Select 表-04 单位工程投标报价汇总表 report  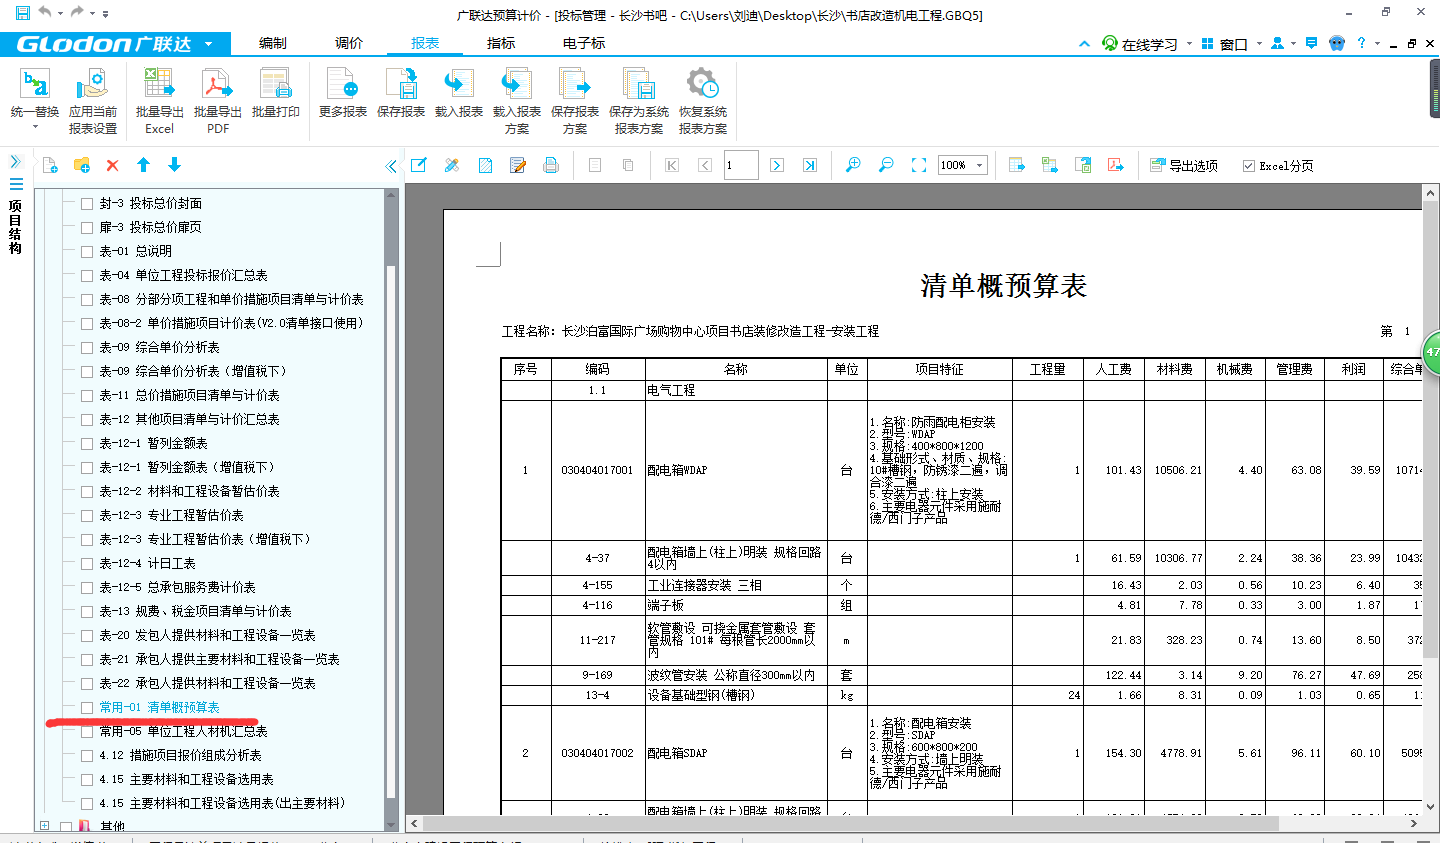(183, 275)
